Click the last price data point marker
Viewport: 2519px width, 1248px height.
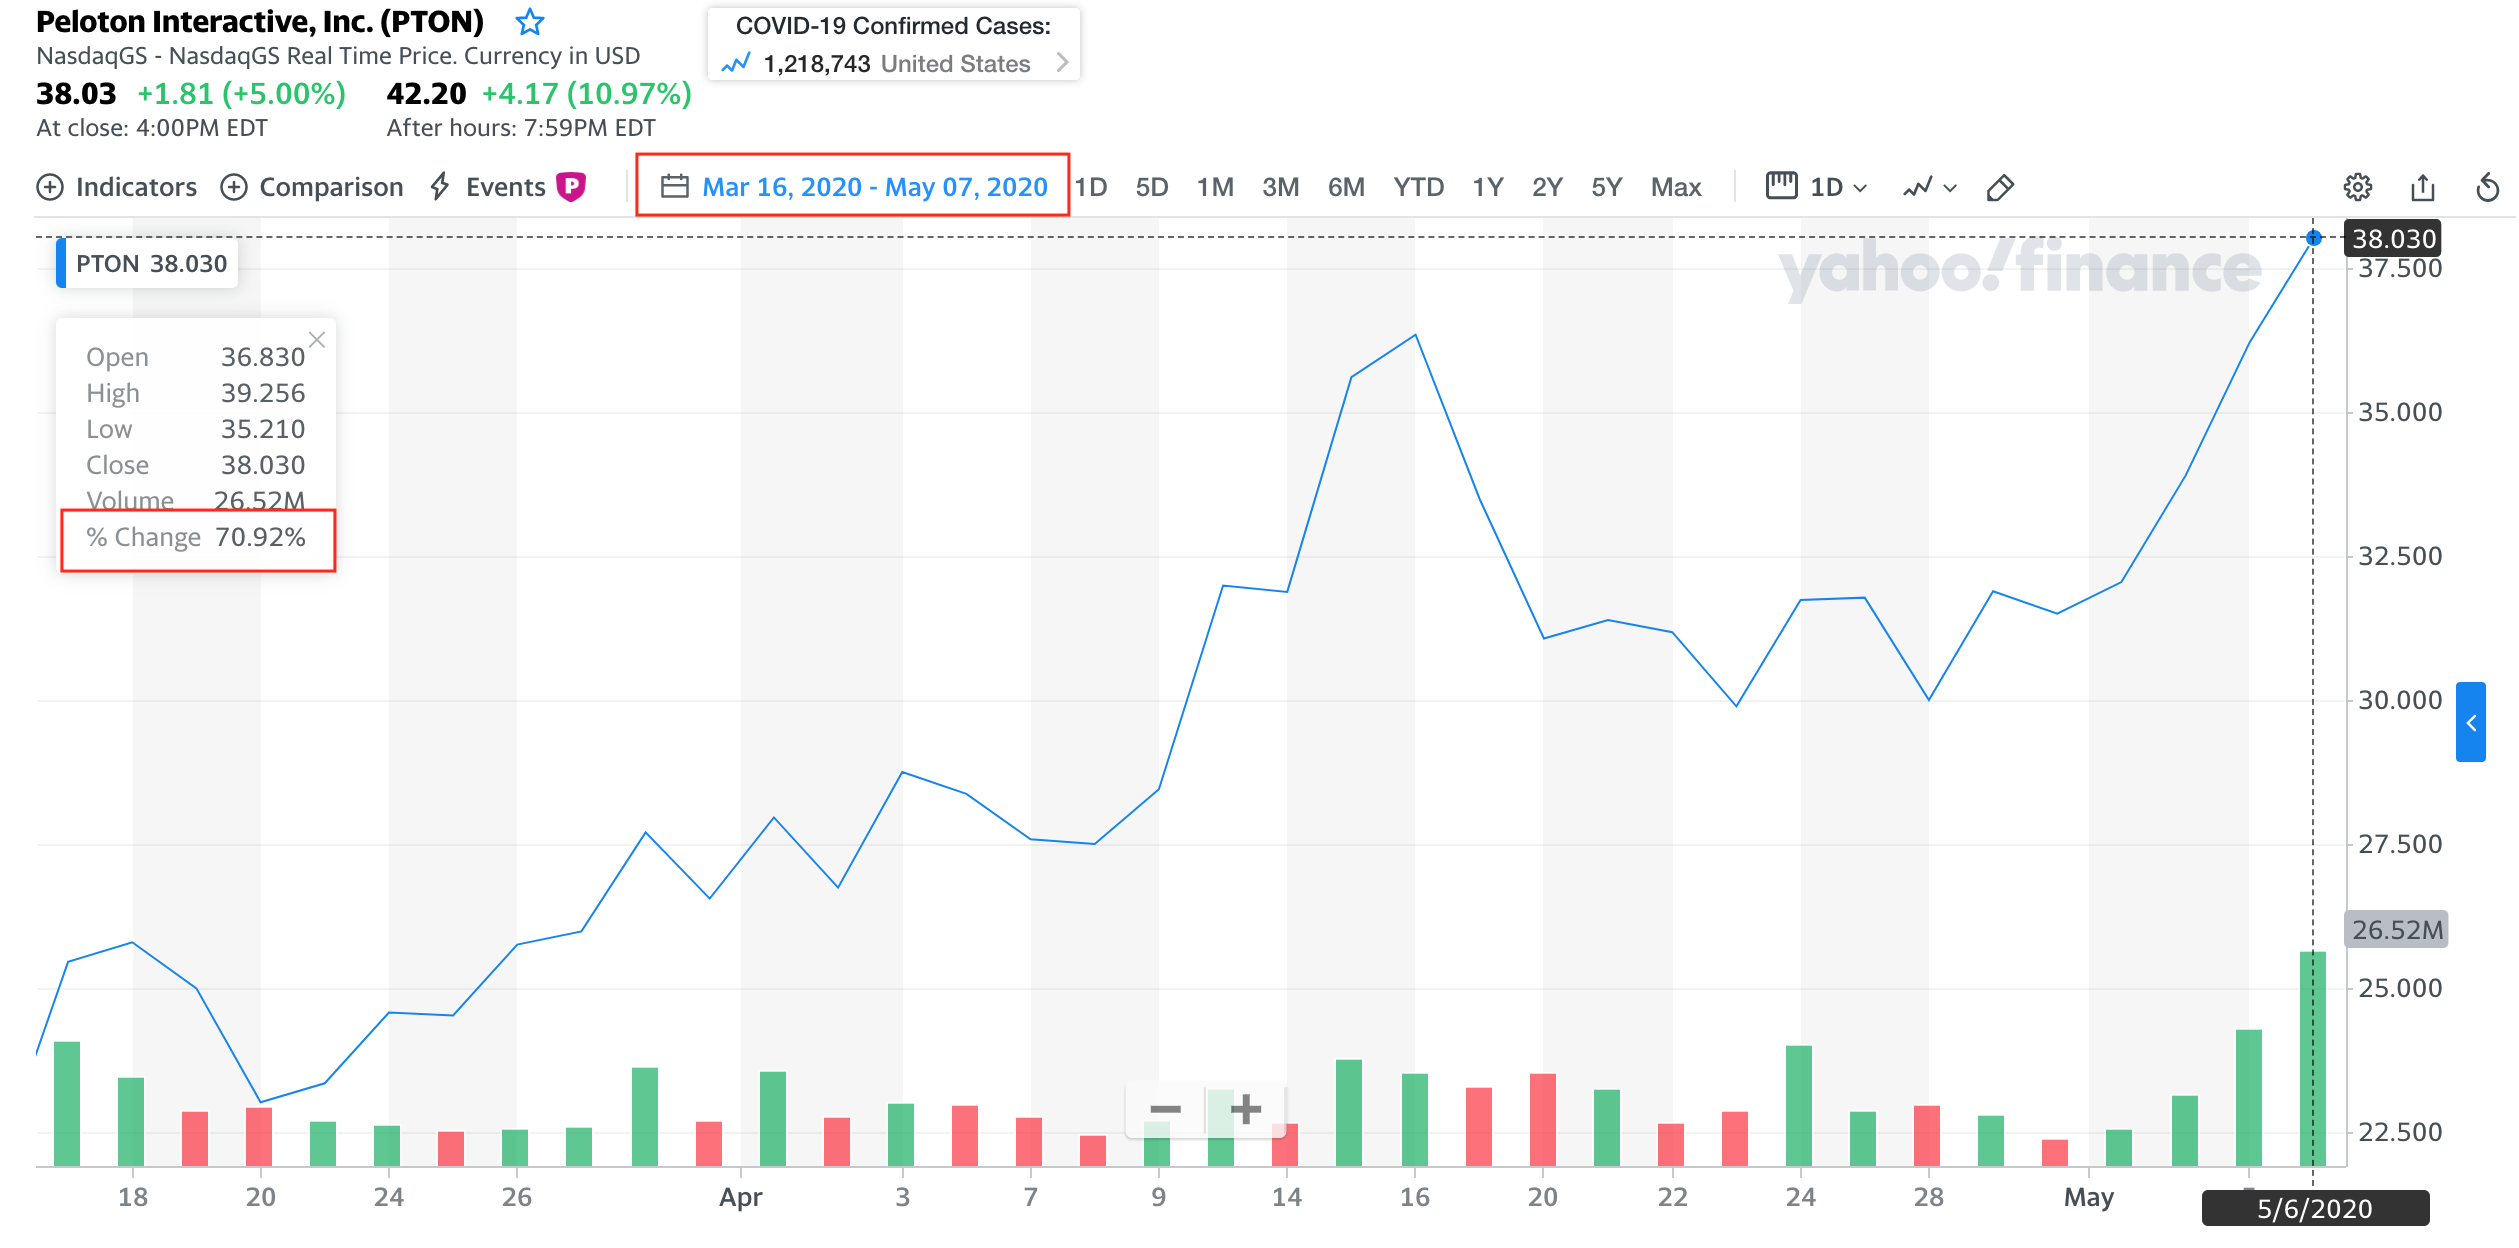pyautogui.click(x=2313, y=237)
